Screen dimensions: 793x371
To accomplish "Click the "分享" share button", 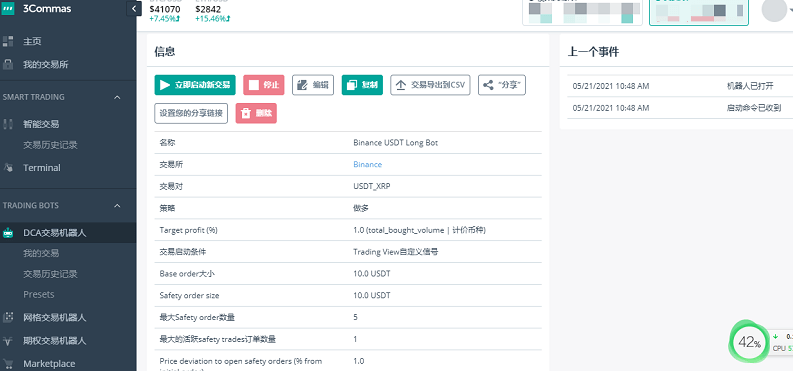I will (502, 85).
